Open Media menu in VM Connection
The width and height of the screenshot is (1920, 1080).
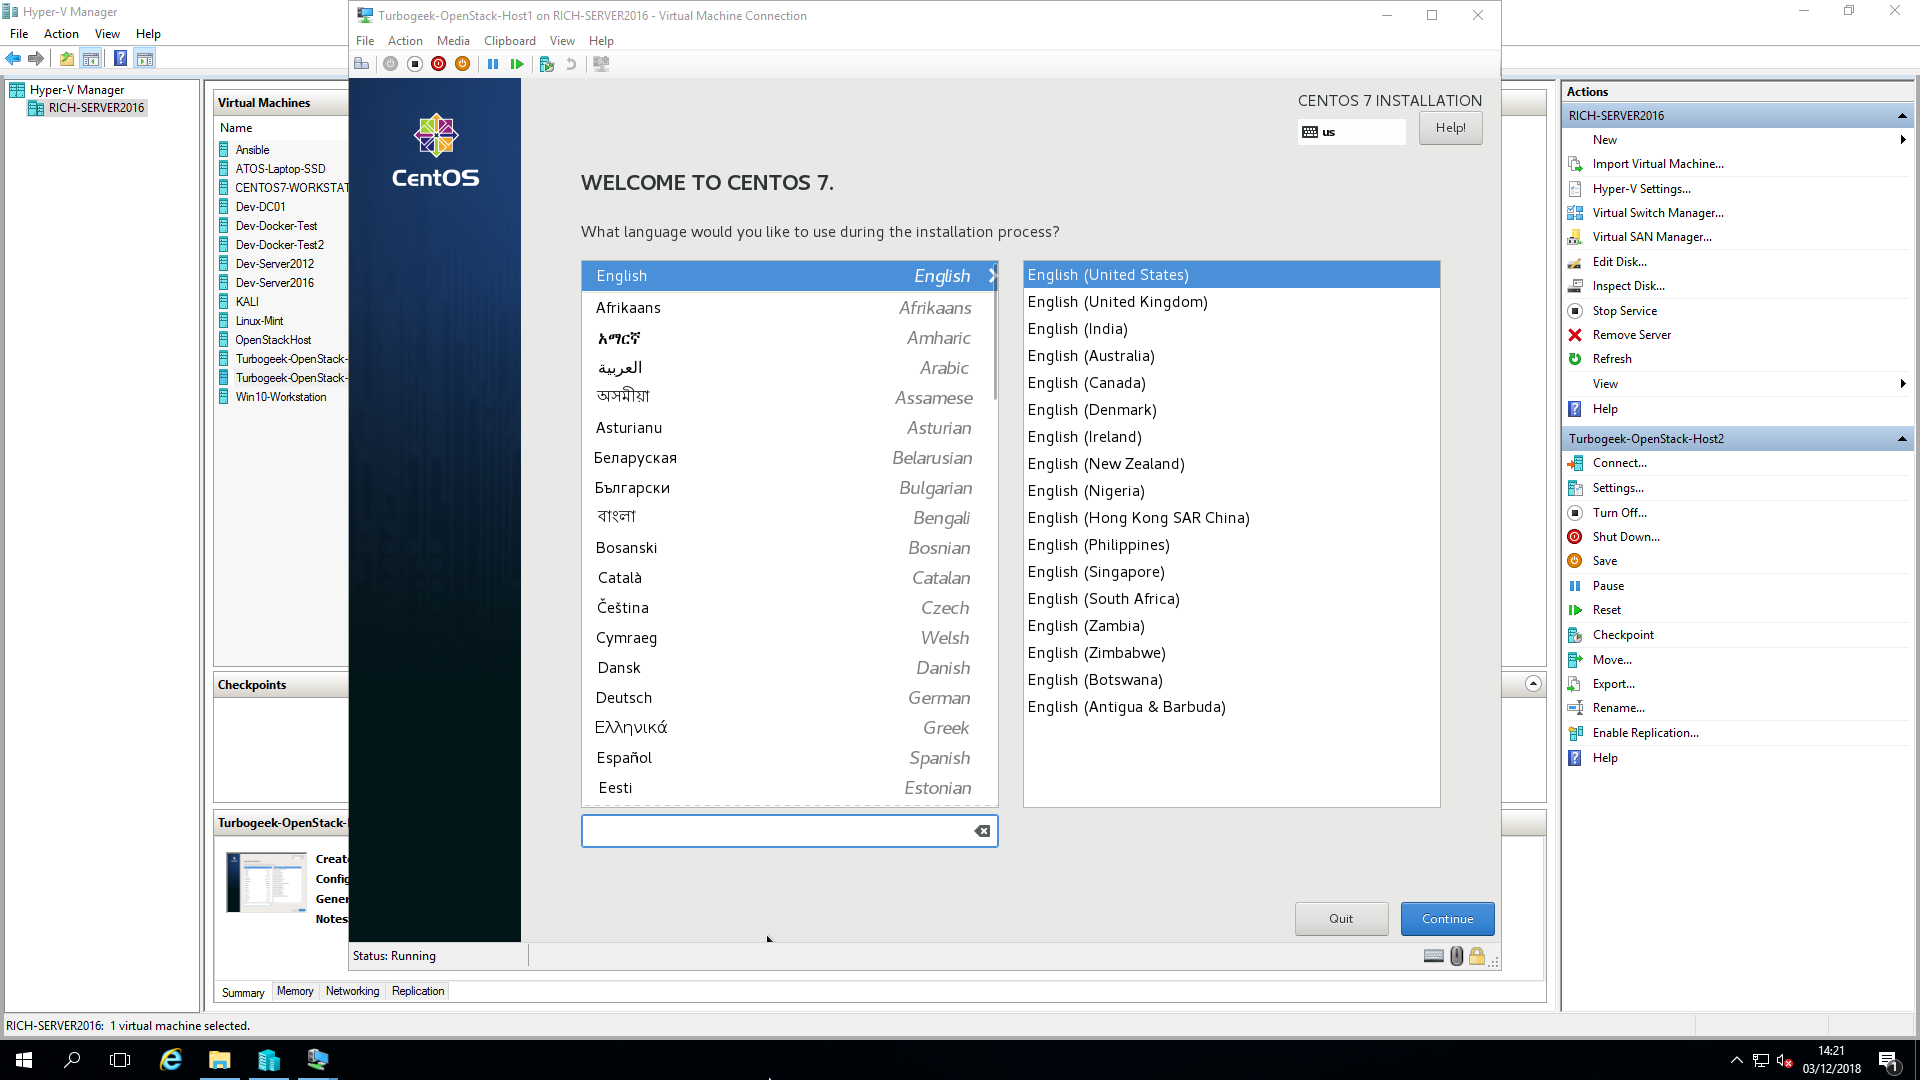453,41
